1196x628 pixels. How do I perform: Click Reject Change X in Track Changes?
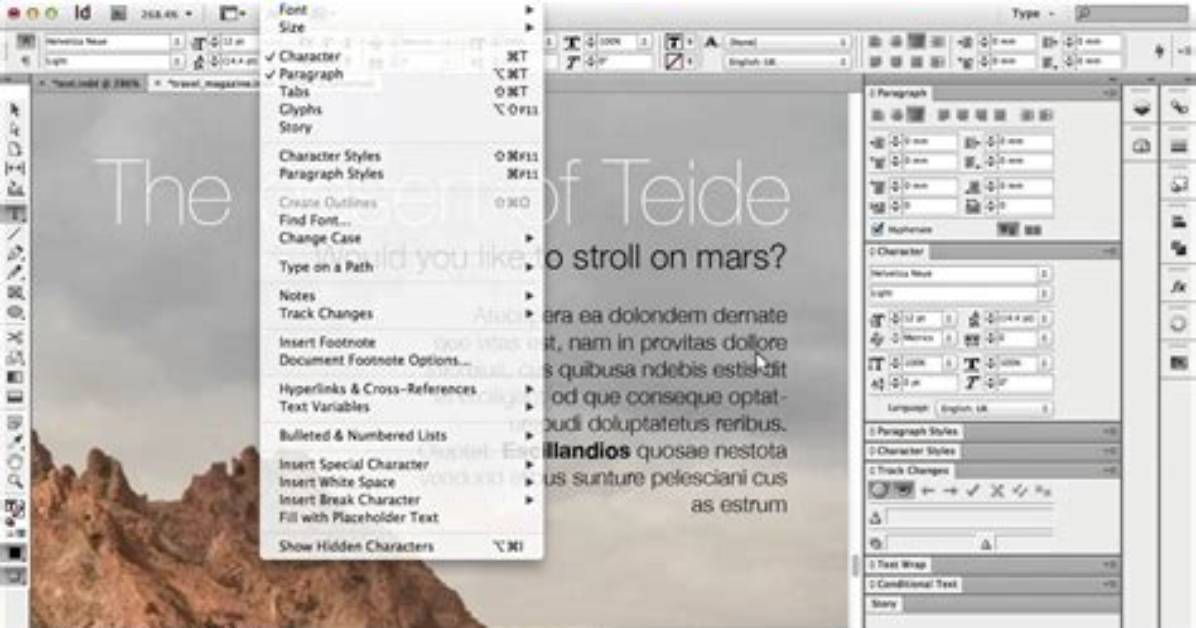(996, 491)
